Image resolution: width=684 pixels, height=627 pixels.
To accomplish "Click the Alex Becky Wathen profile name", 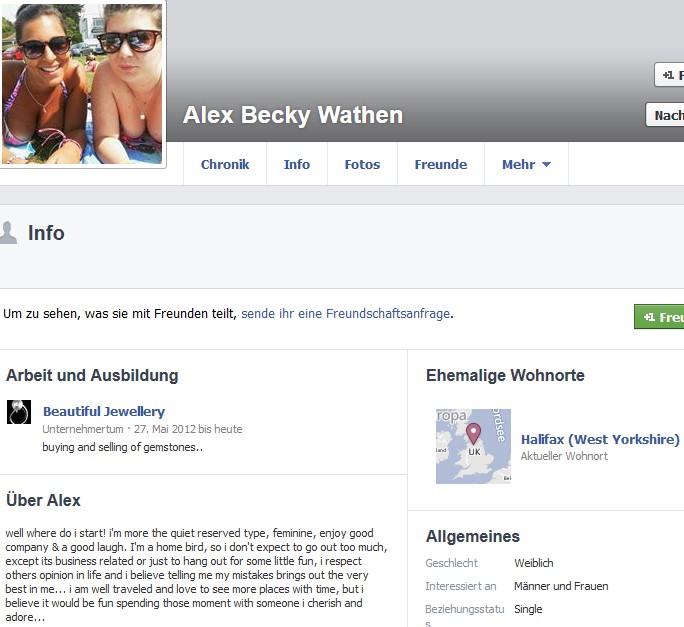I will 293,115.
